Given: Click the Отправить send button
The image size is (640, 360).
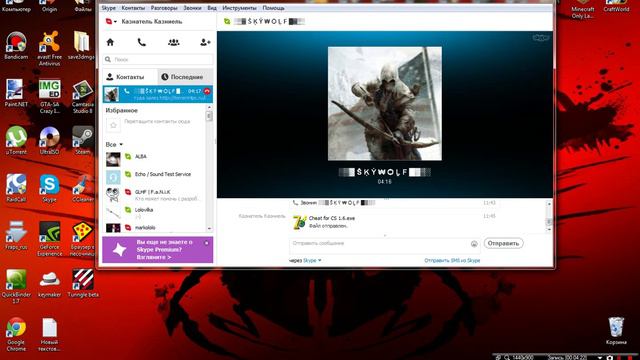Looking at the screenshot, I should click(504, 243).
